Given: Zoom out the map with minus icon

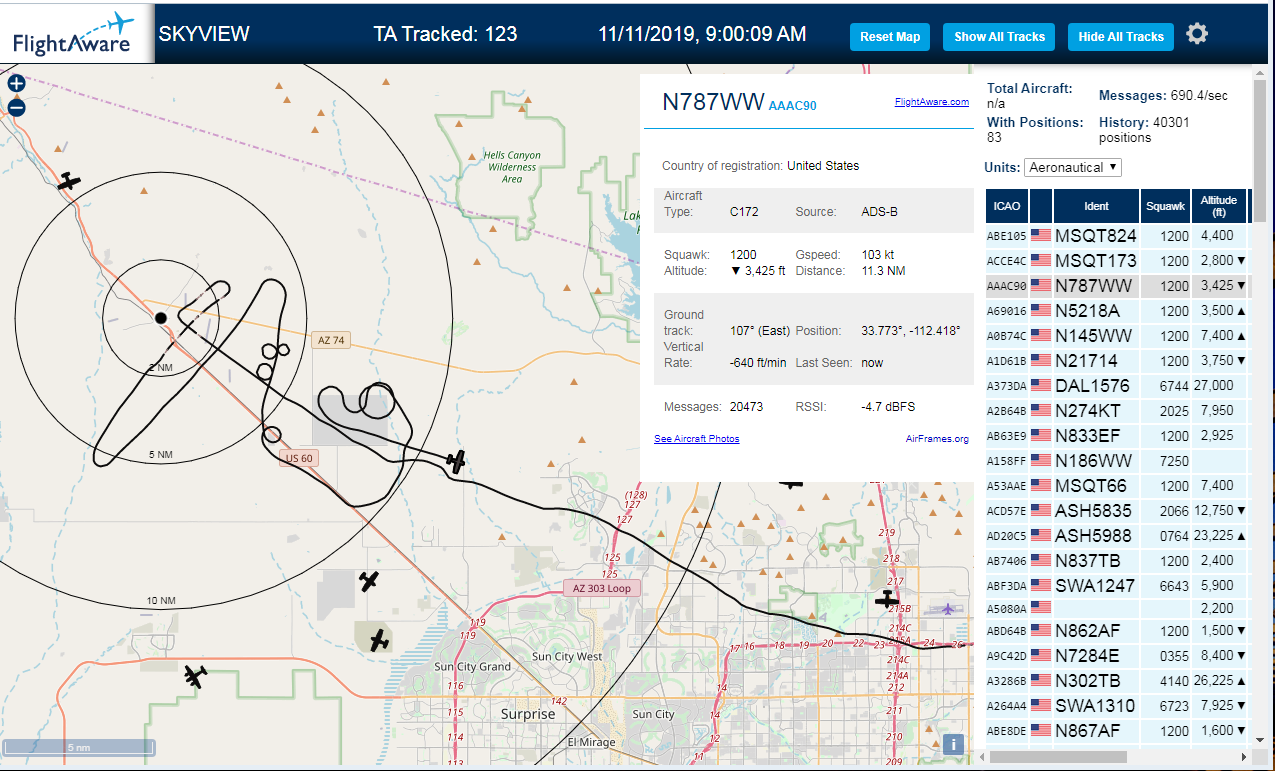Looking at the screenshot, I should coord(16,108).
